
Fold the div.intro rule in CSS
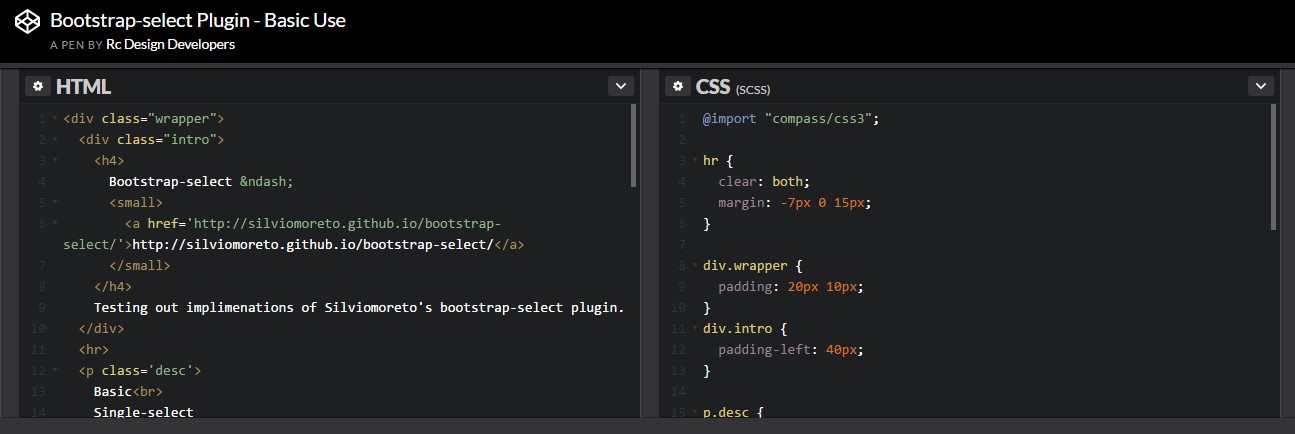coord(694,329)
